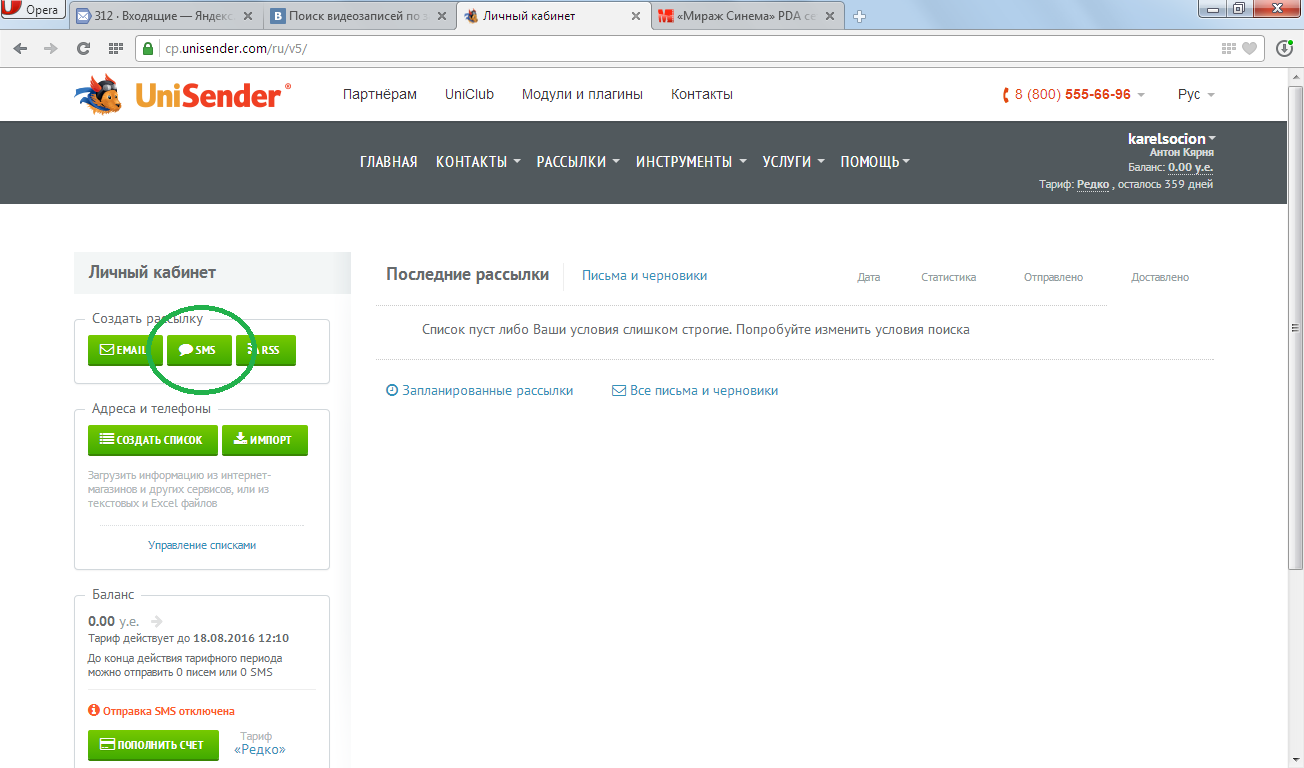Click the UniSender logo
This screenshot has width=1304, height=768.
(x=183, y=95)
